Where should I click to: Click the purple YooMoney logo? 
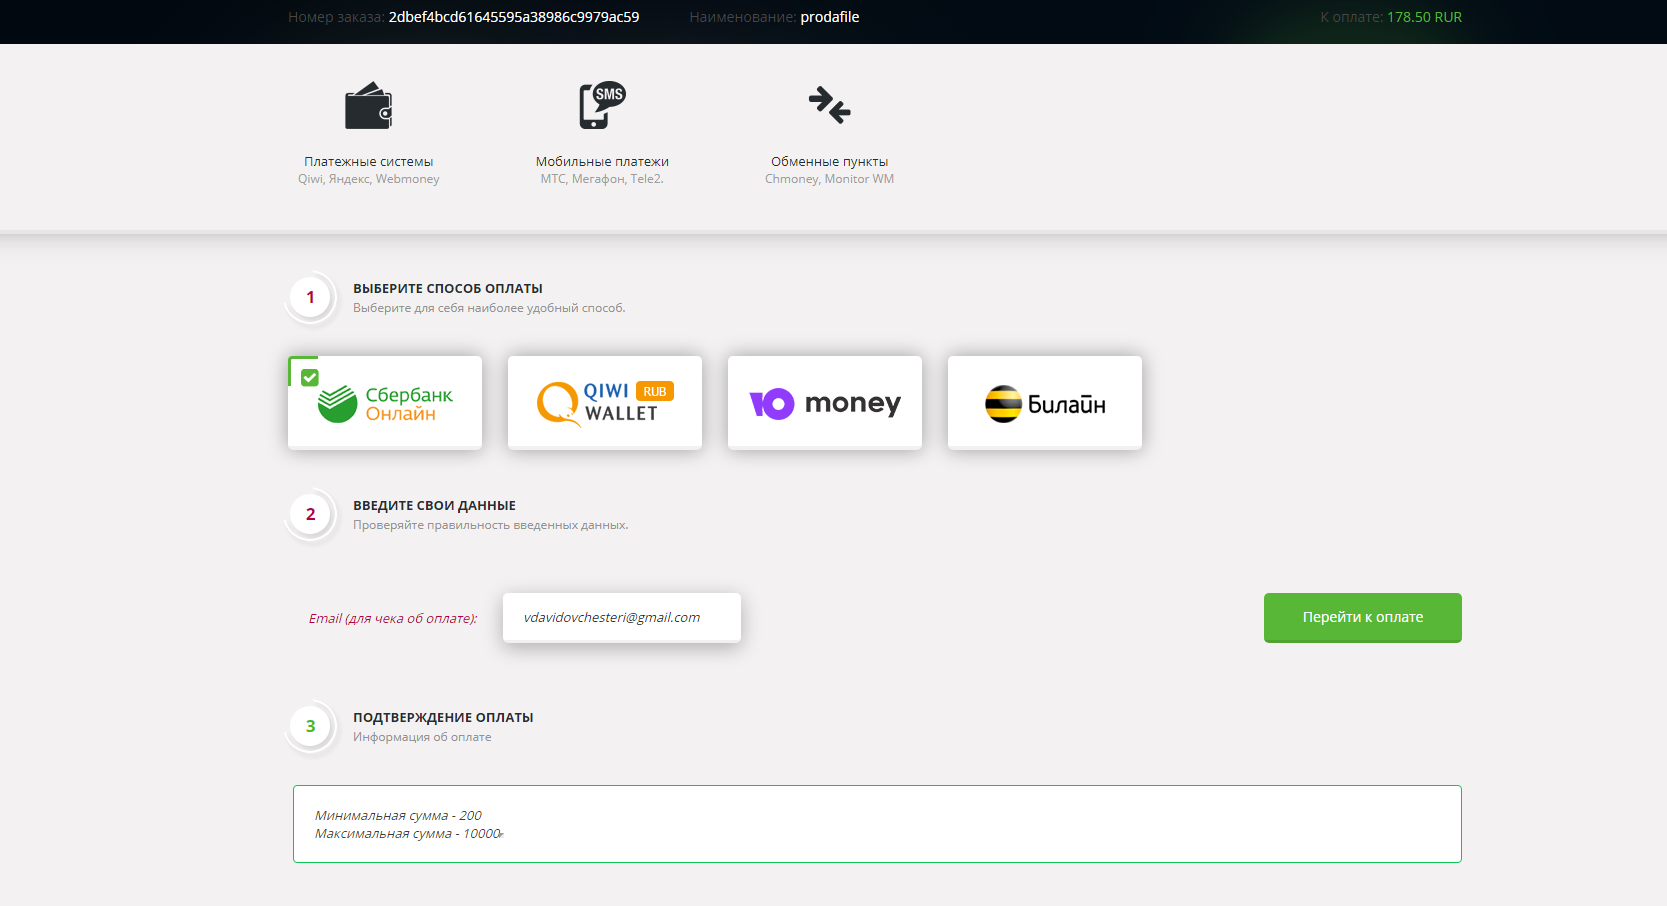pos(772,403)
